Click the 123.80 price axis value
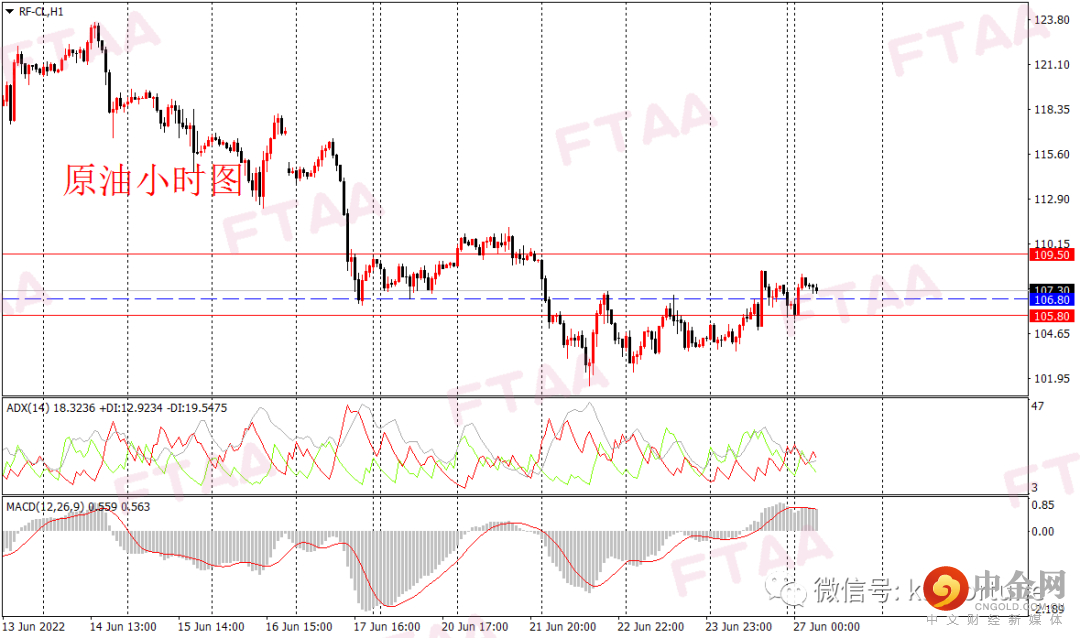This screenshot has height=638, width=1080. coord(1052,20)
